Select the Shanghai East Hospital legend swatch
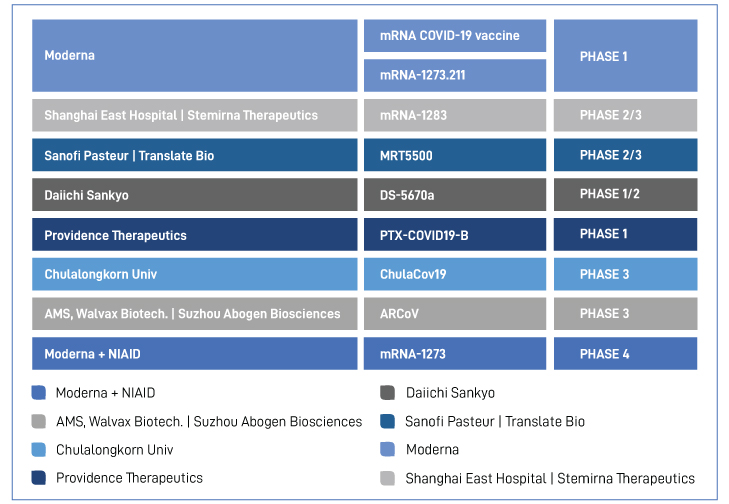Image resolution: width=729 pixels, height=504 pixels. [x=387, y=478]
